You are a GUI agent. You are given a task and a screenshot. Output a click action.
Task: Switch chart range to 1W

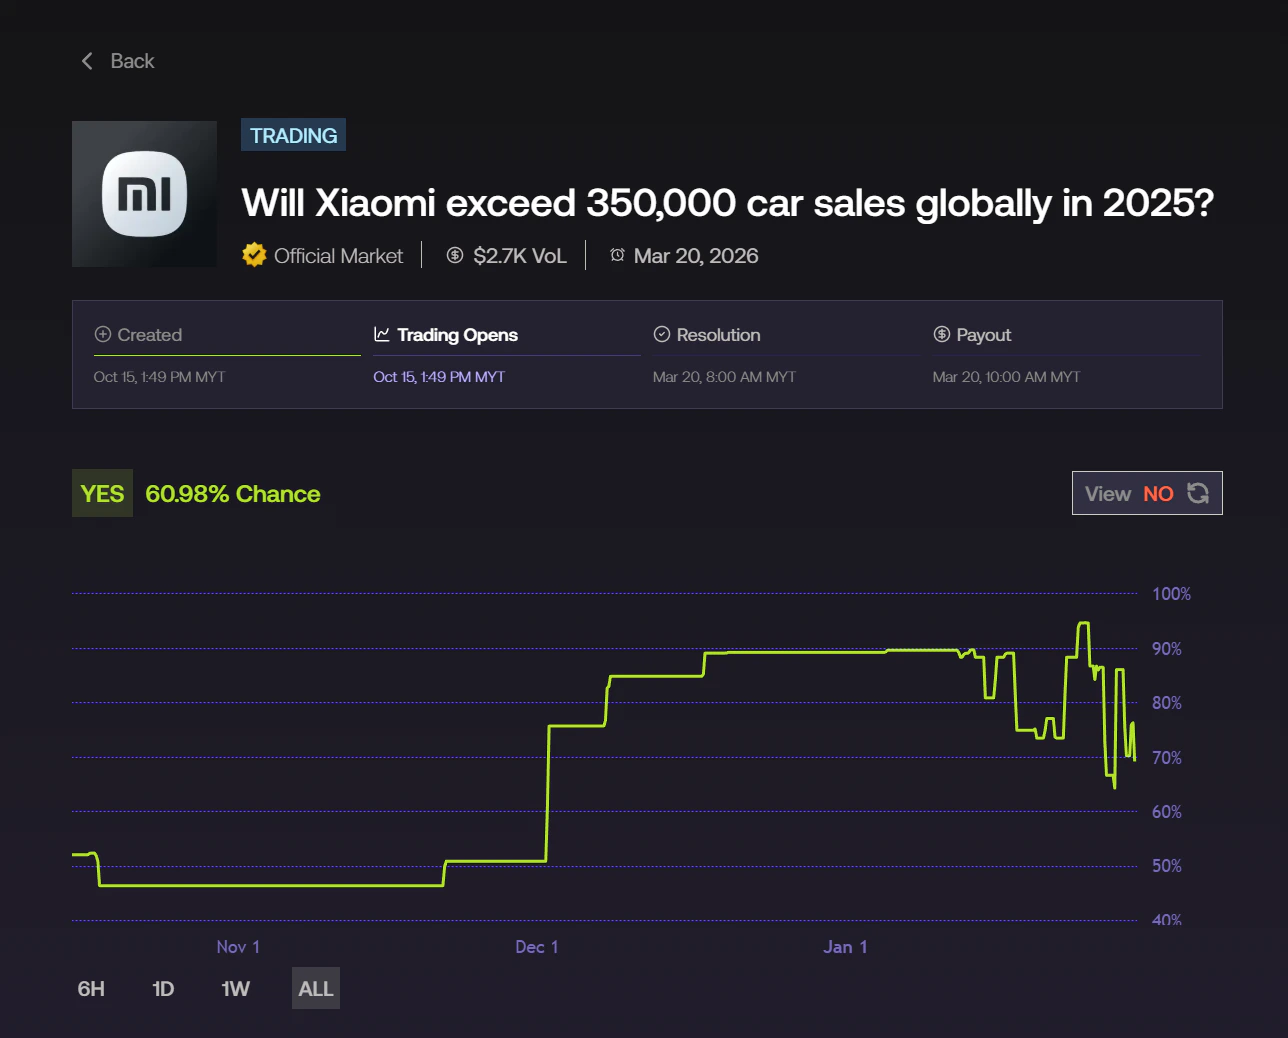[235, 988]
